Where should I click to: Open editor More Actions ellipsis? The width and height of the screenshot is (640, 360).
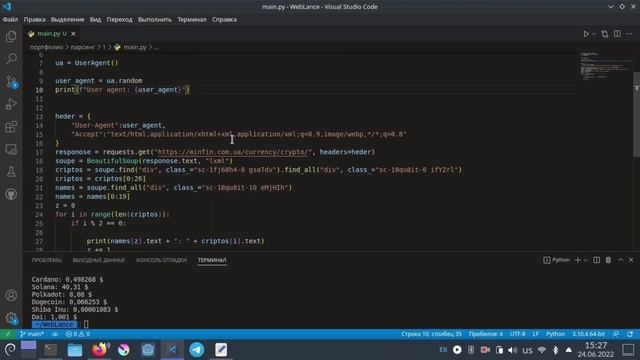(x=629, y=34)
